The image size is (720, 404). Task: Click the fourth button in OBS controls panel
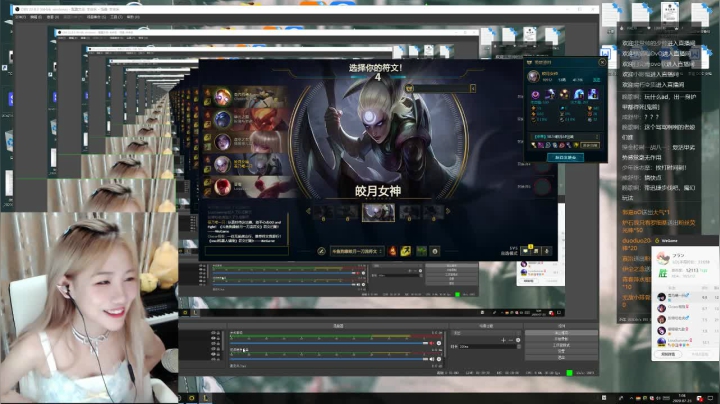click(x=561, y=351)
